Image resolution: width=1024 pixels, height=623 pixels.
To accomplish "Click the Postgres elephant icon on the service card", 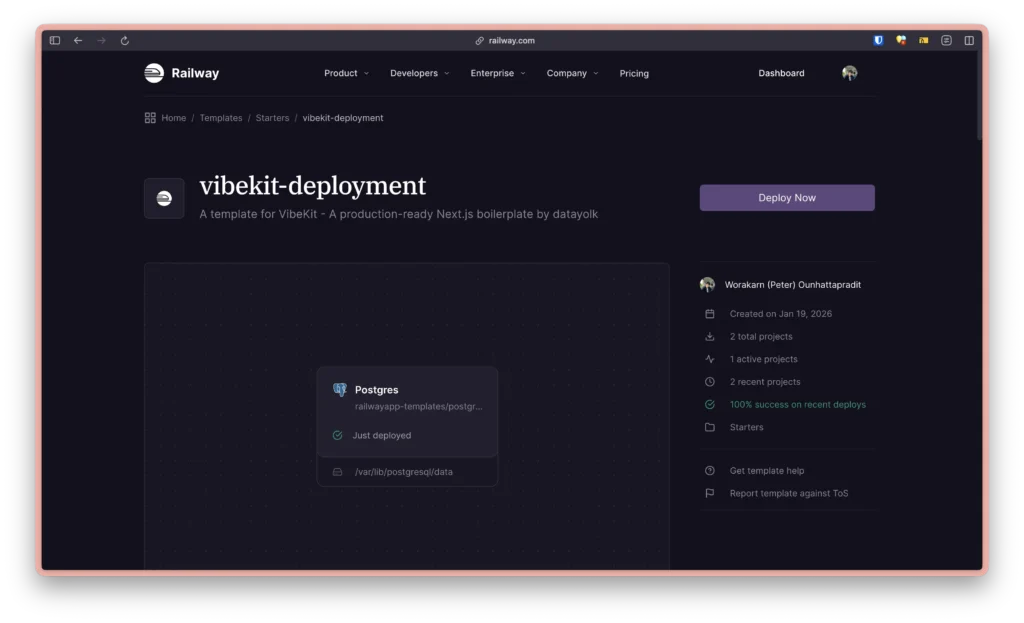I will [x=339, y=390].
